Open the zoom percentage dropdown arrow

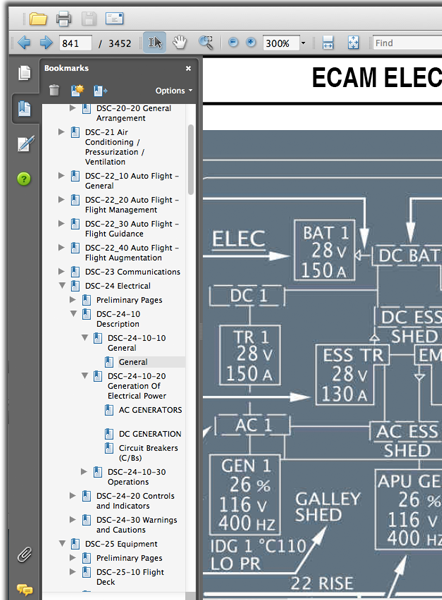point(303,43)
